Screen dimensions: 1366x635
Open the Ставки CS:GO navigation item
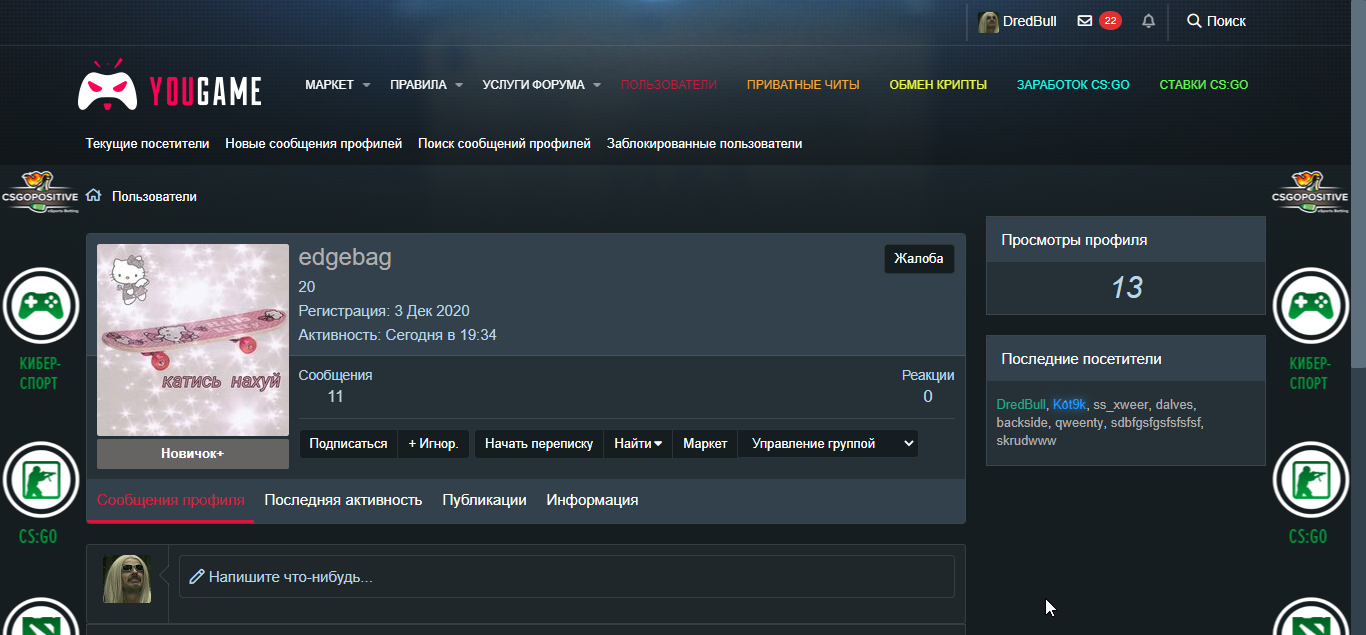tap(1204, 85)
